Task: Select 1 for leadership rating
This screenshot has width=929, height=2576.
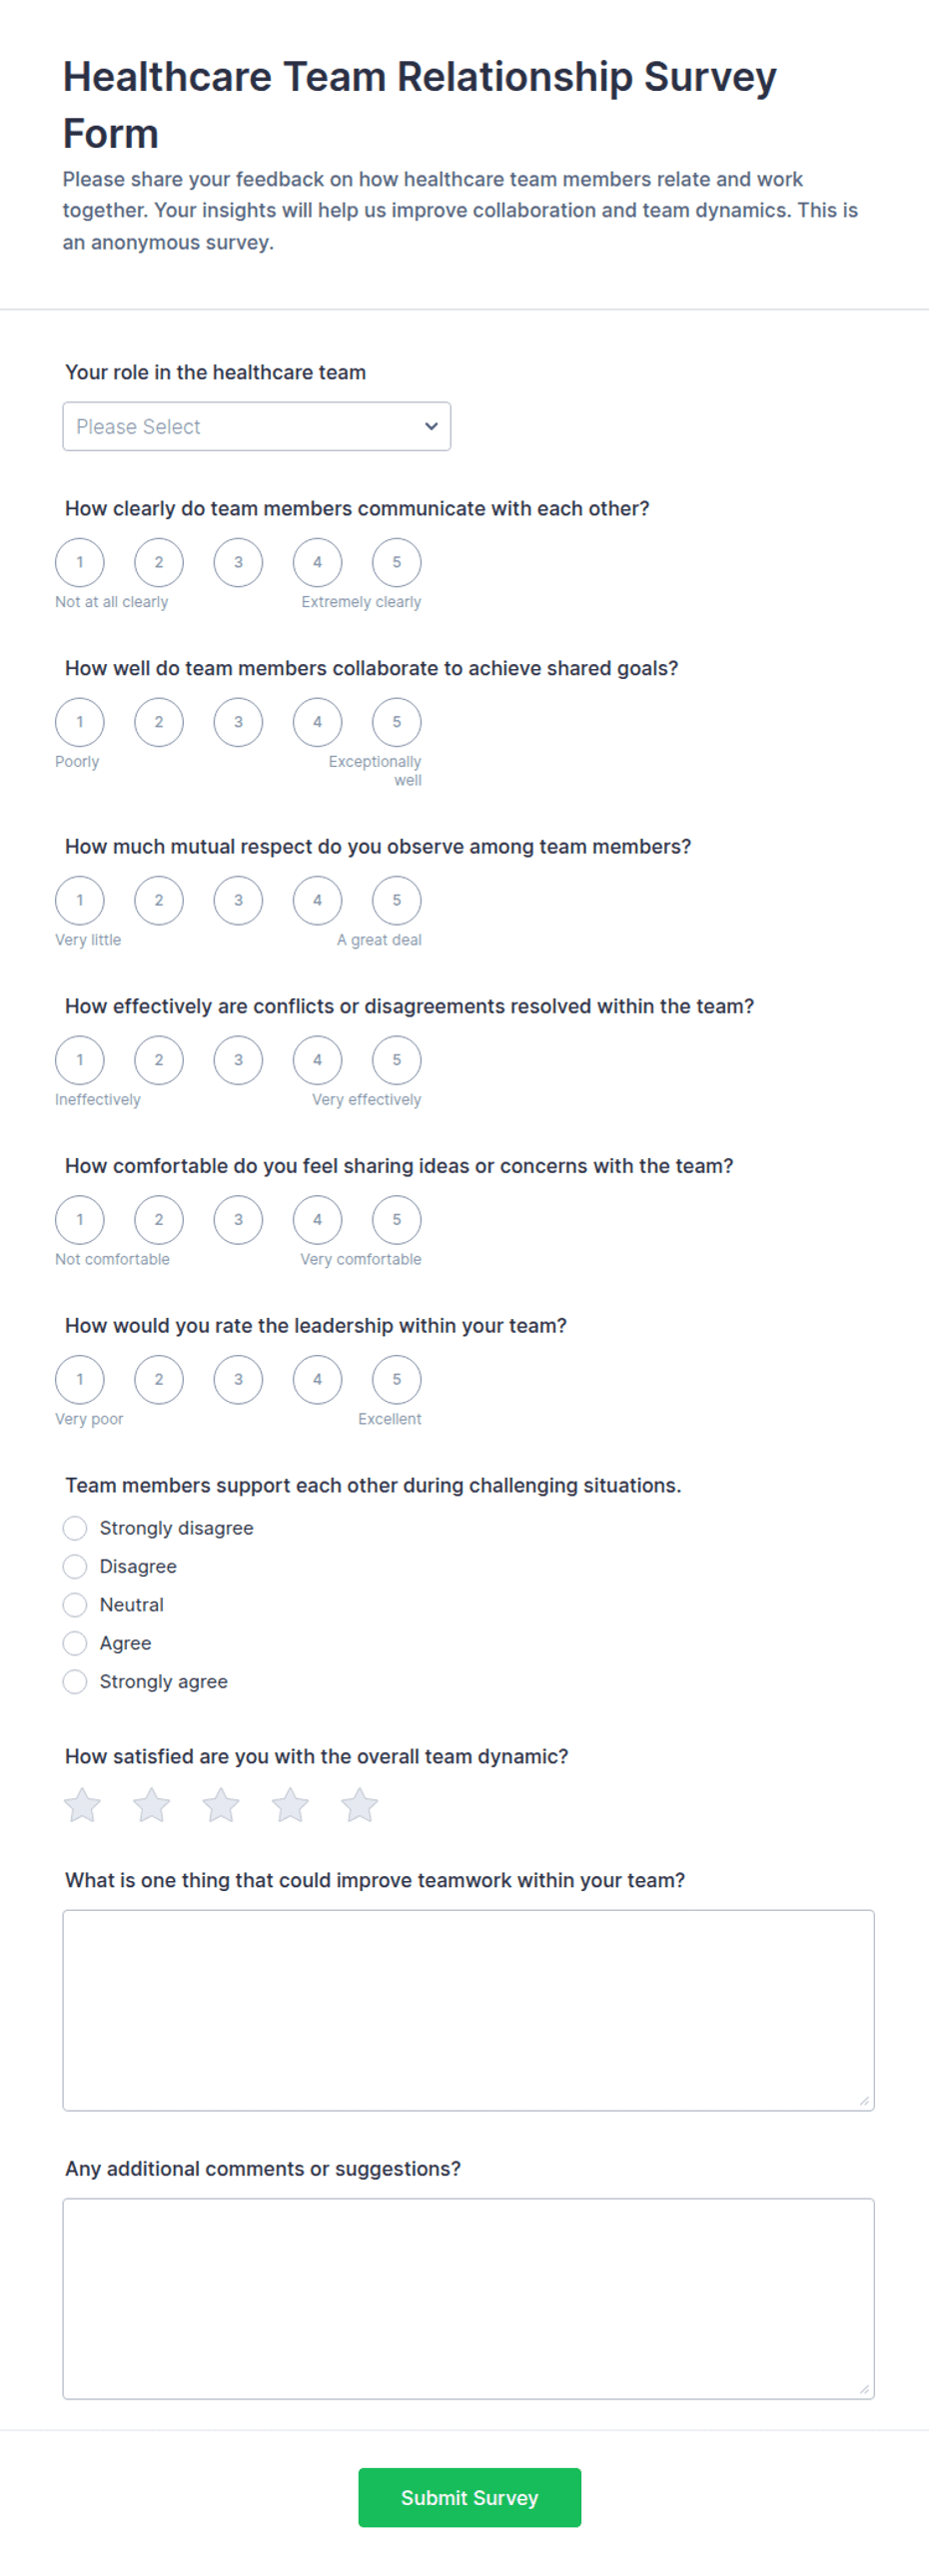Action: (80, 1379)
